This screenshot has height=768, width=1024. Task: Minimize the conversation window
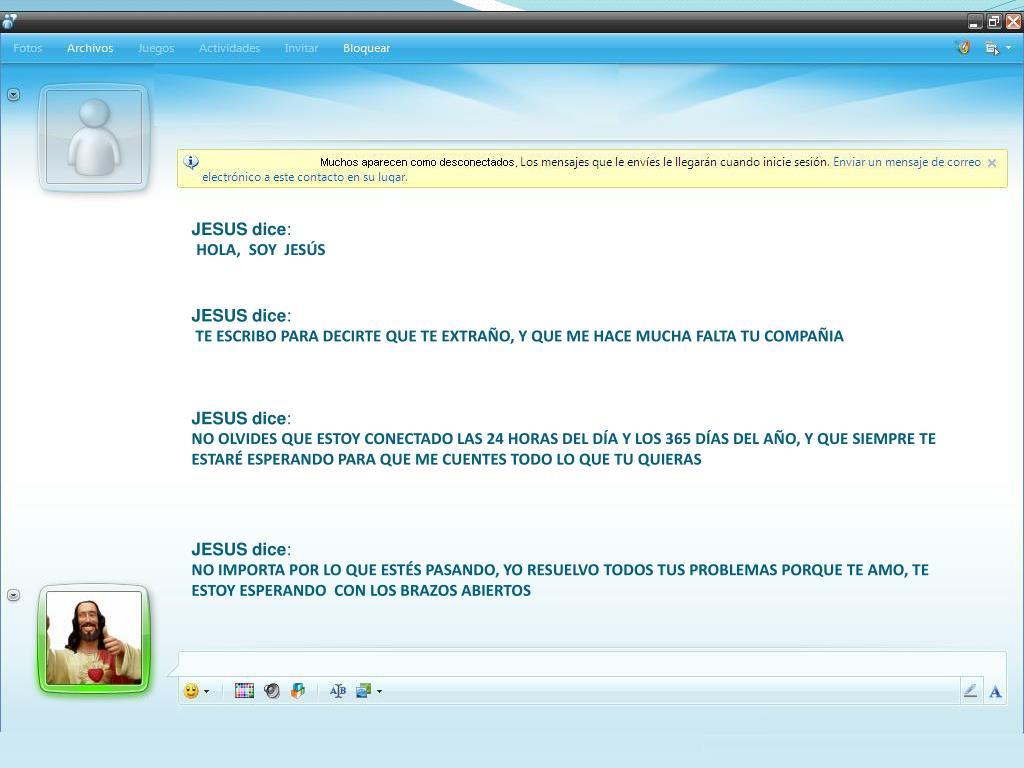pyautogui.click(x=974, y=22)
